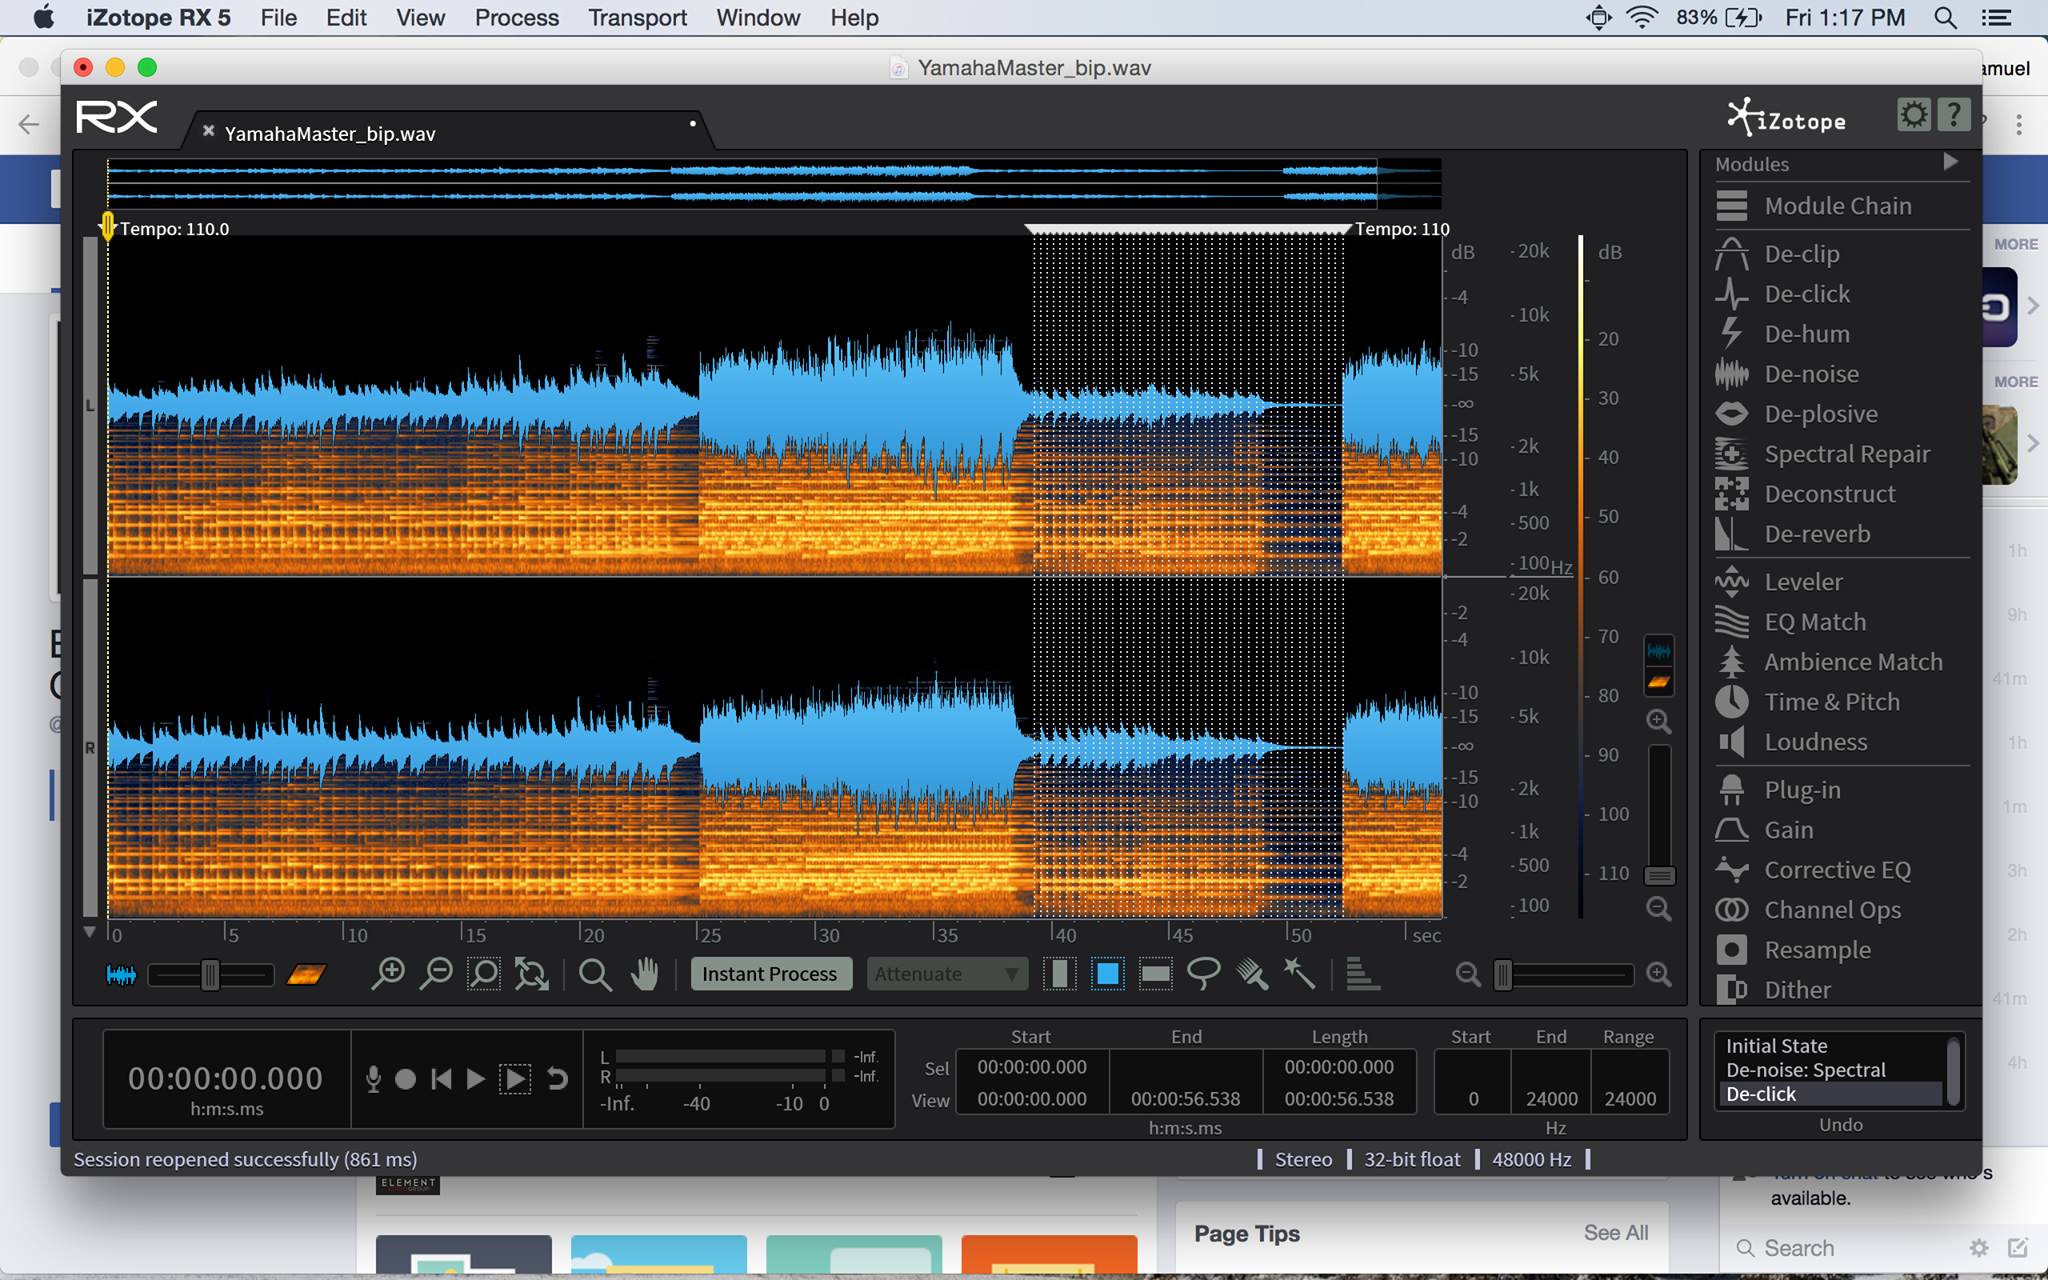Open the Gain module
The width and height of the screenshot is (2048, 1280).
pos(1788,830)
